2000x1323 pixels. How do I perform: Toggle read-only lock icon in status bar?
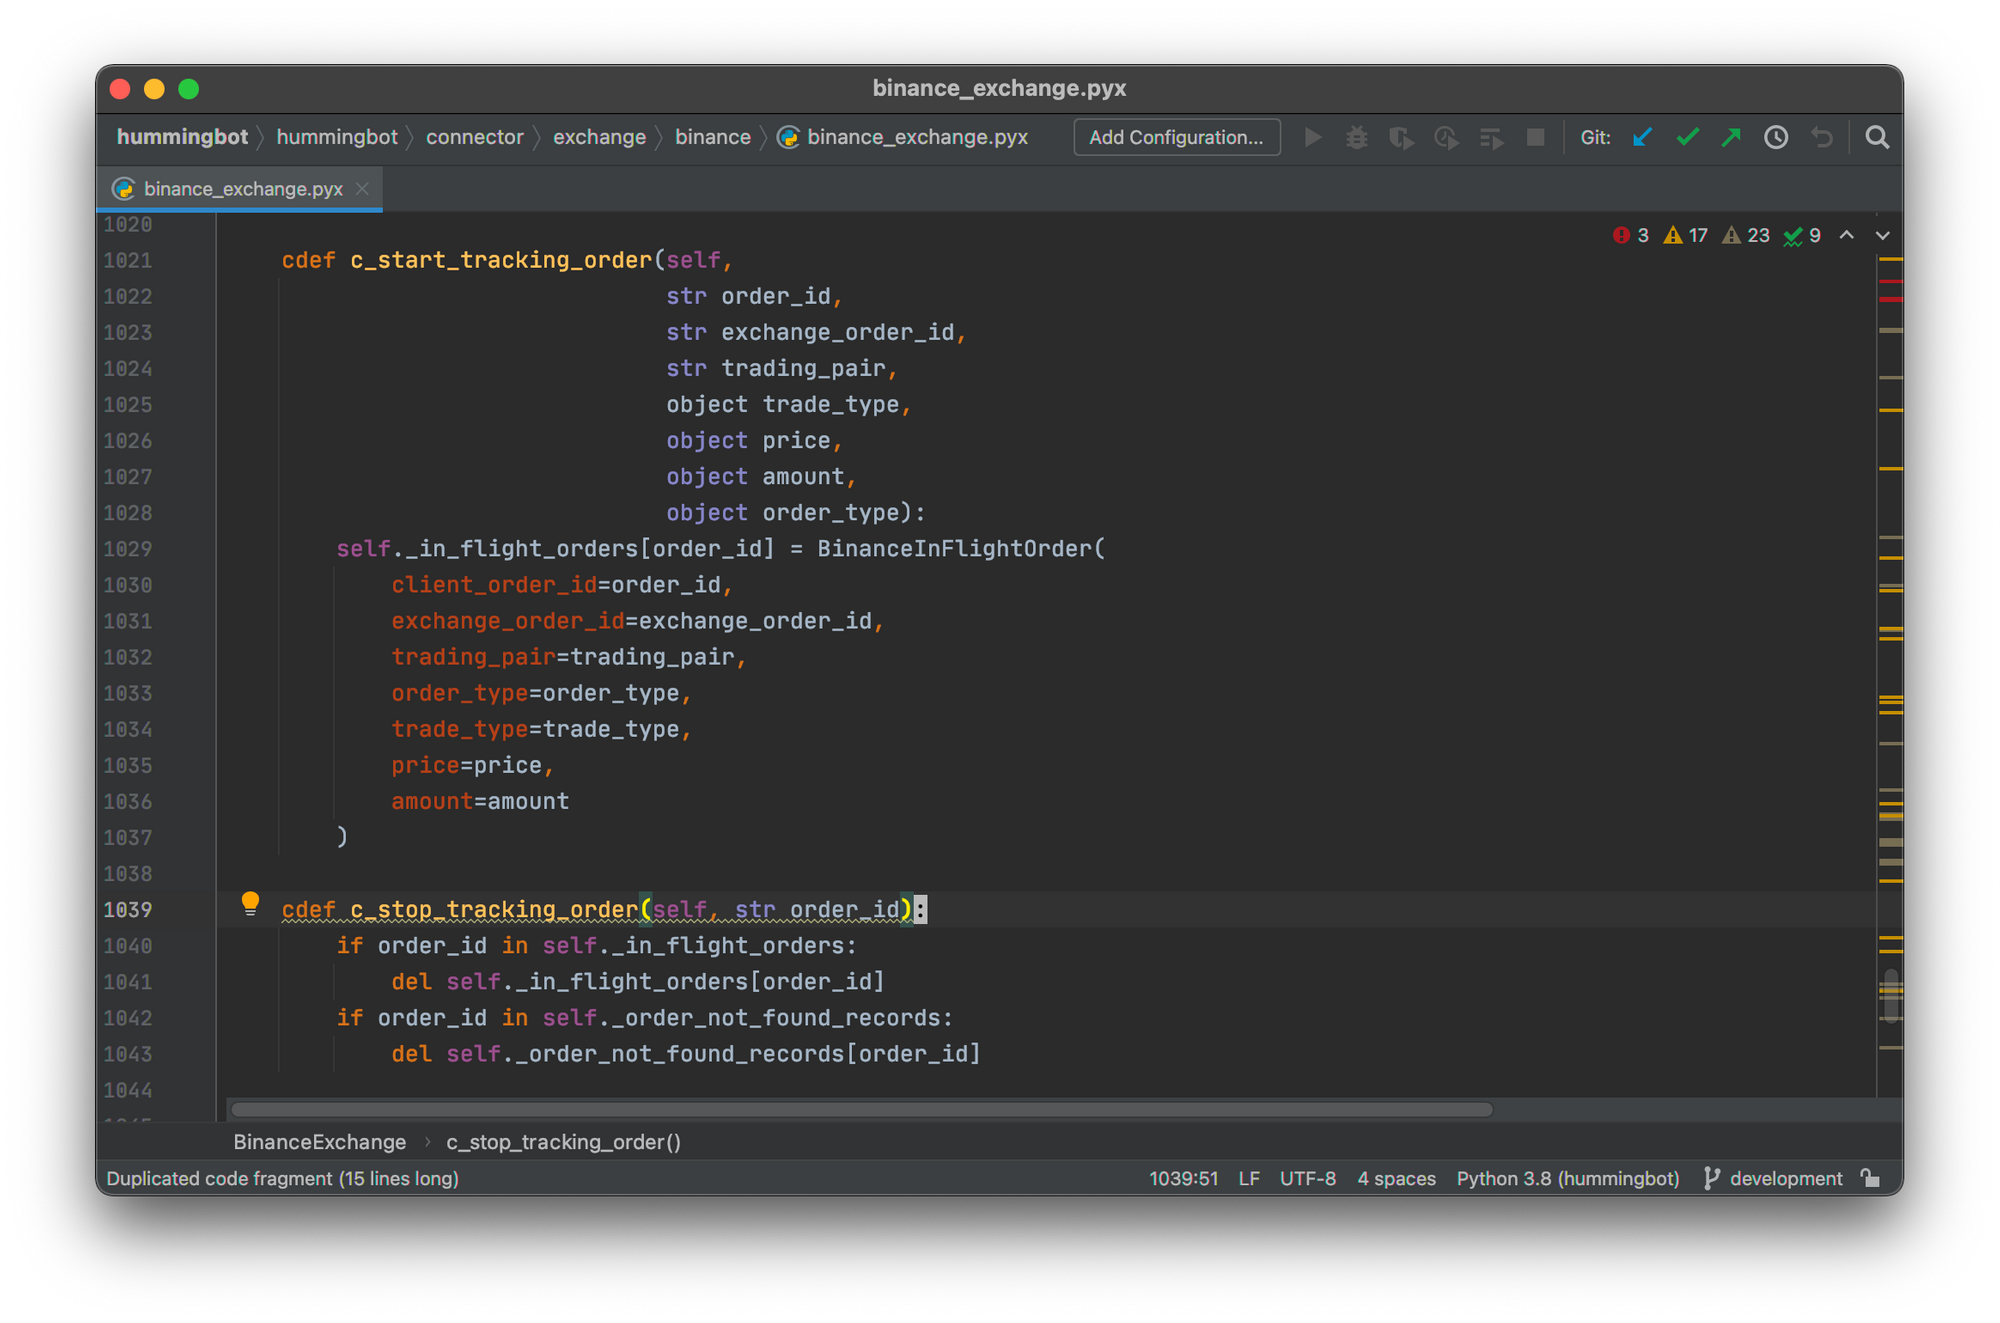(1870, 1178)
